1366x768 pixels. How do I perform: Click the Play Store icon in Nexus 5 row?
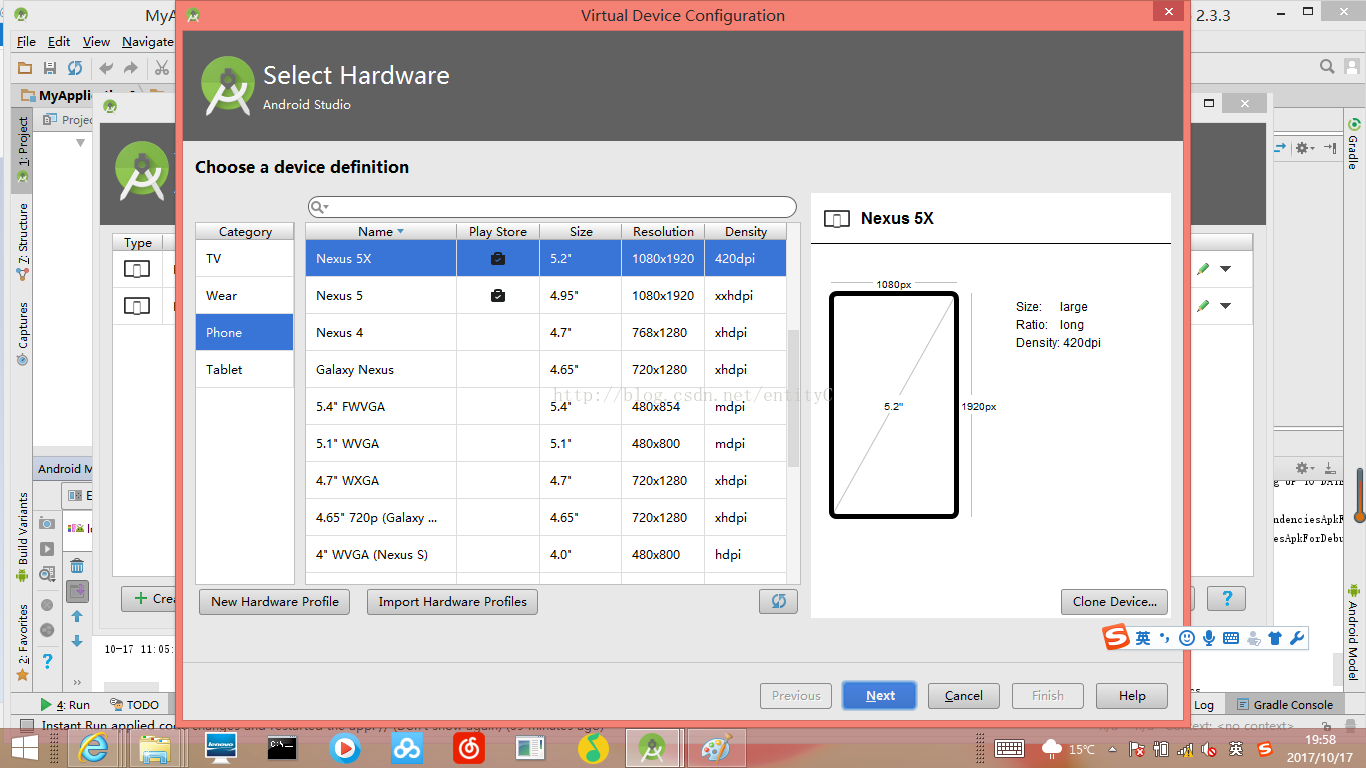(498, 296)
